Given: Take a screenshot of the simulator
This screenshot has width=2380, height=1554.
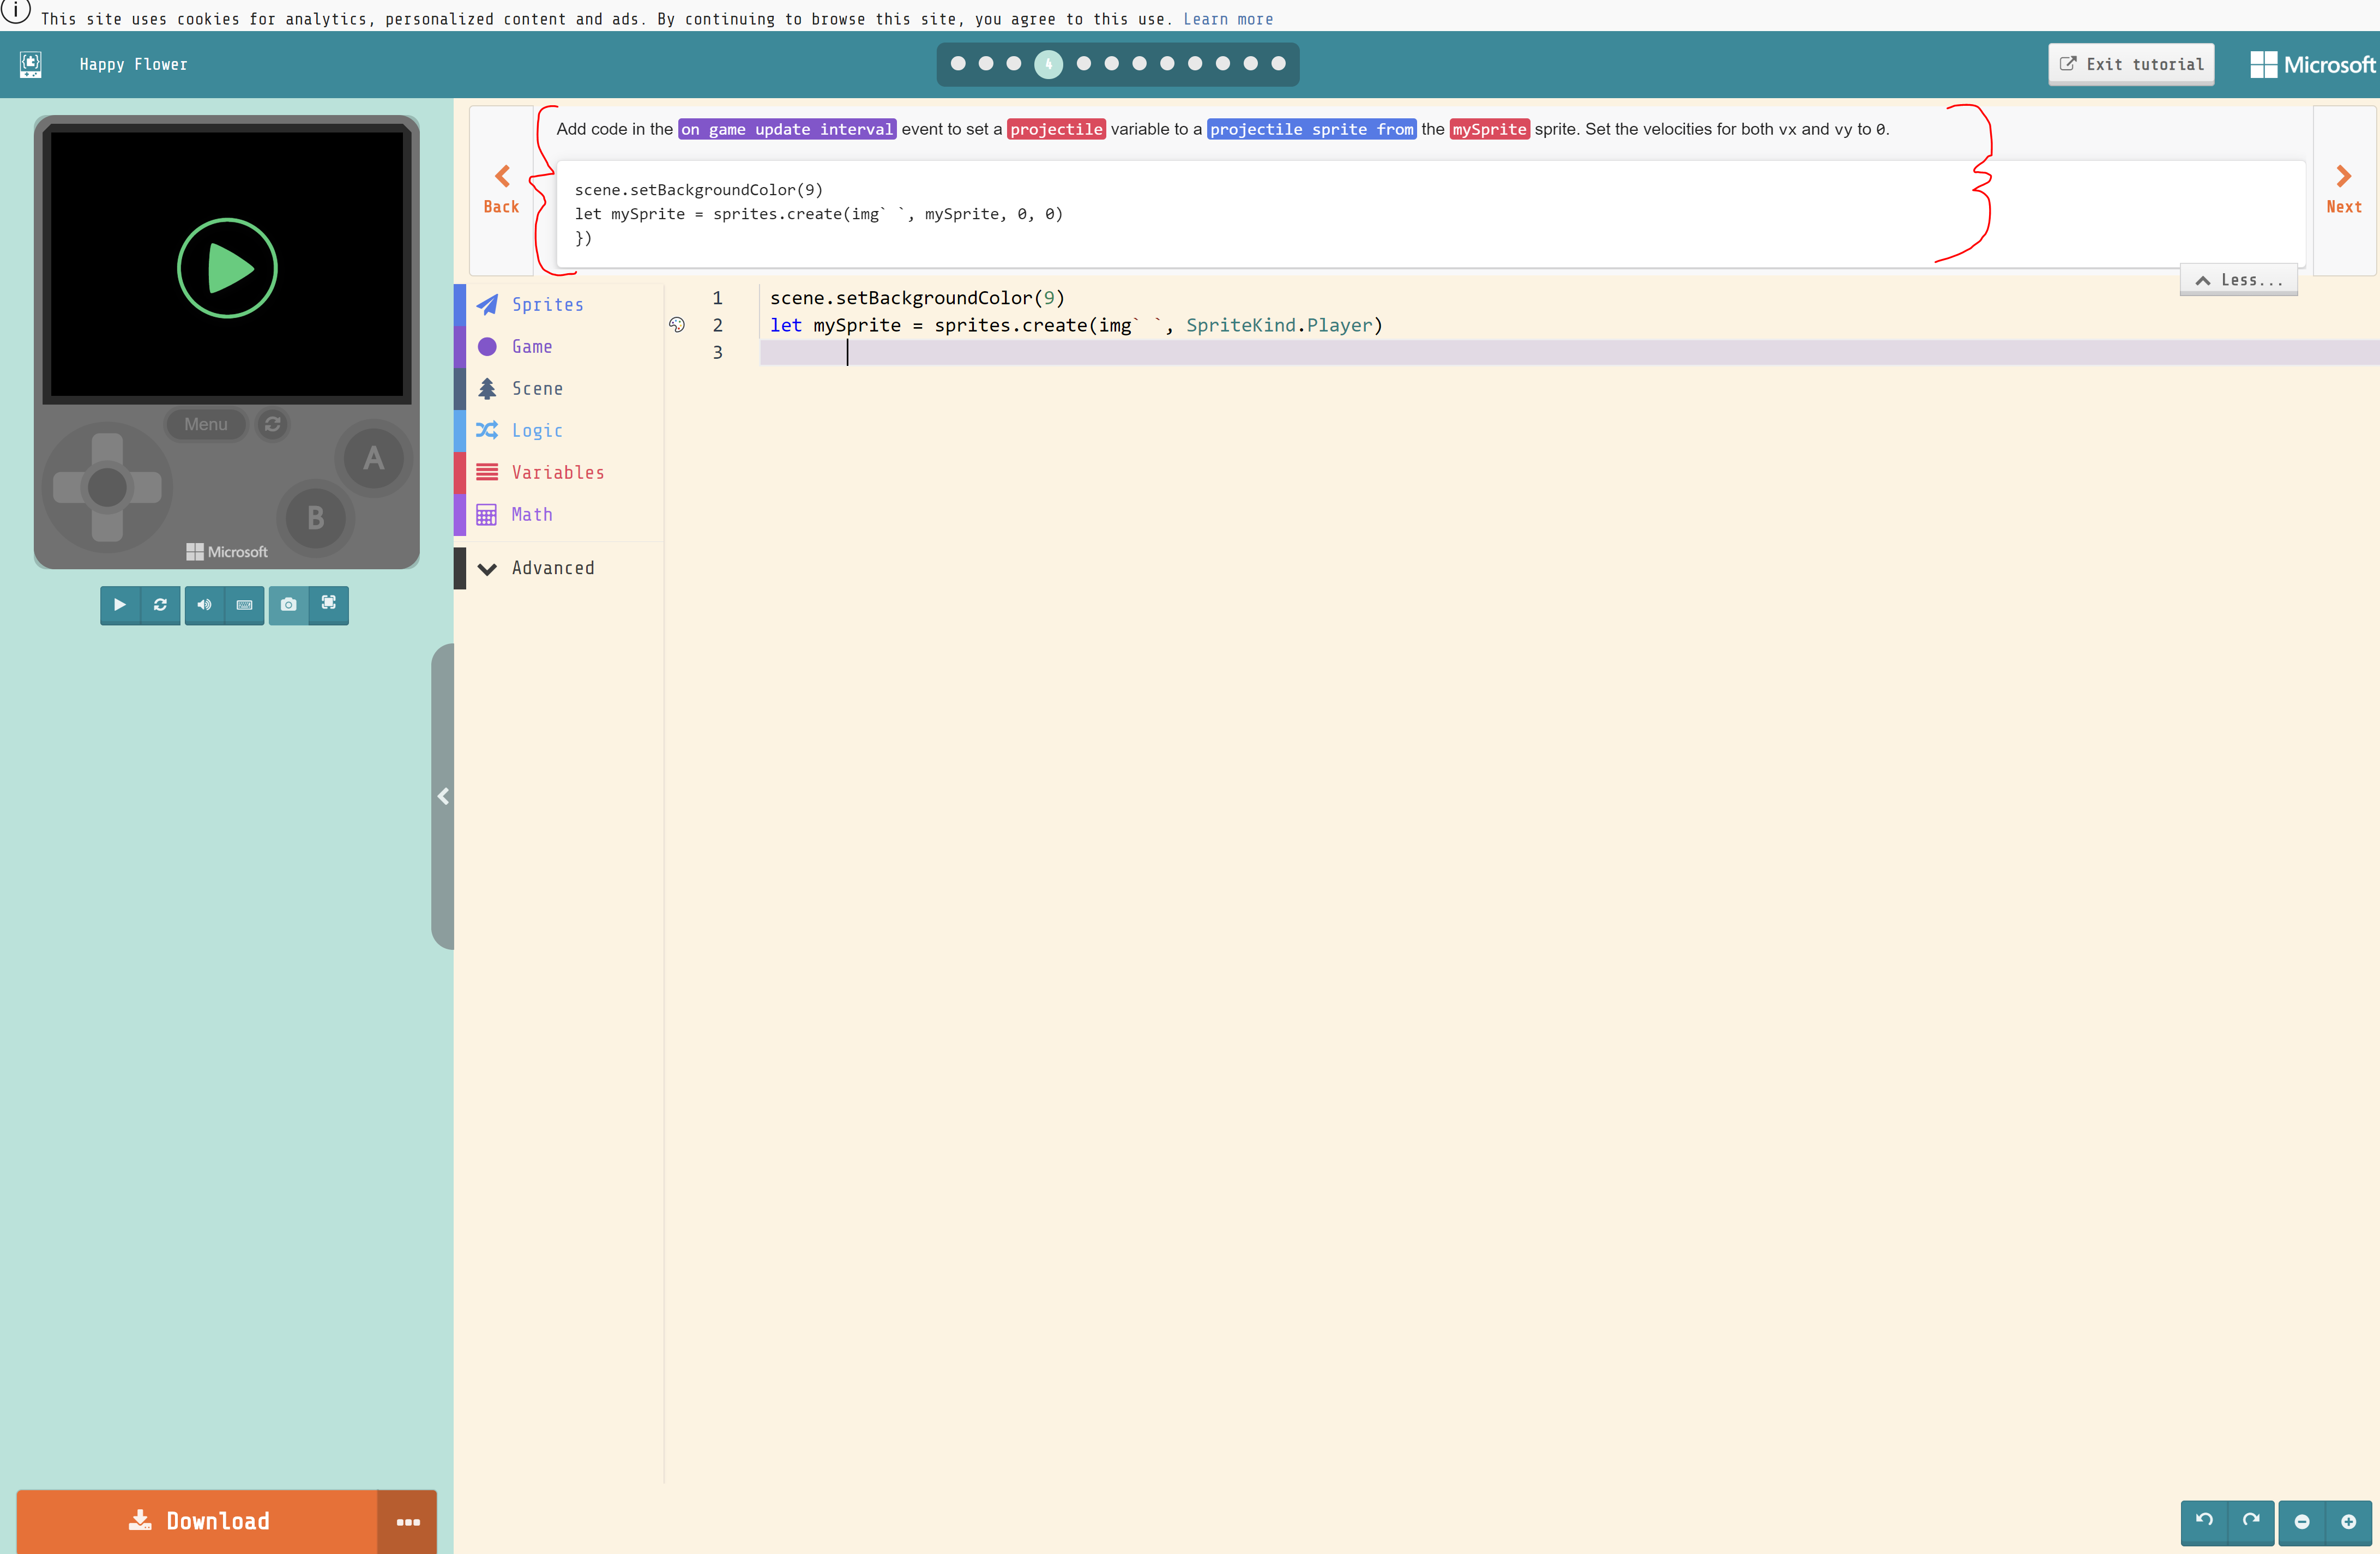Looking at the screenshot, I should click(288, 605).
